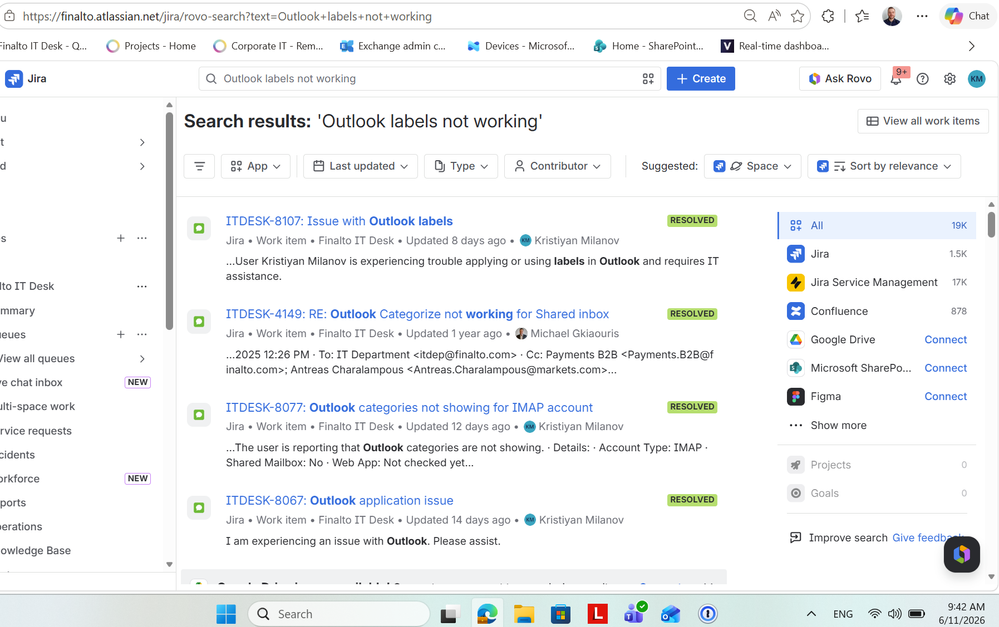The image size is (999, 627).
Task: Open ITDESK-4149 Outlook Categorize result
Action: 417,314
